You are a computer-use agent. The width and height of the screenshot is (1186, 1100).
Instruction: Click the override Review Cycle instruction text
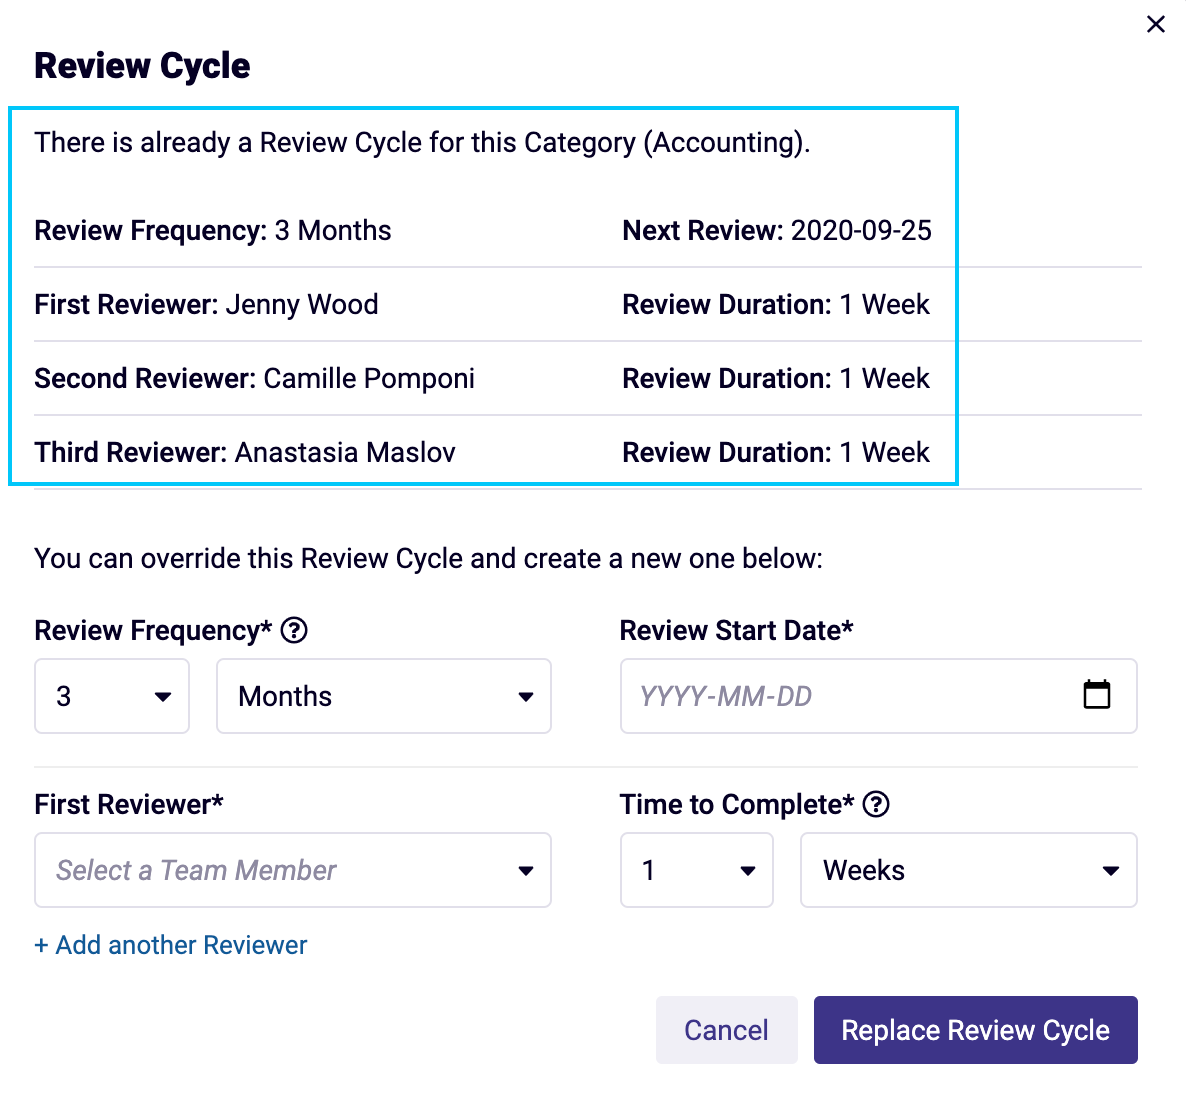click(x=428, y=559)
